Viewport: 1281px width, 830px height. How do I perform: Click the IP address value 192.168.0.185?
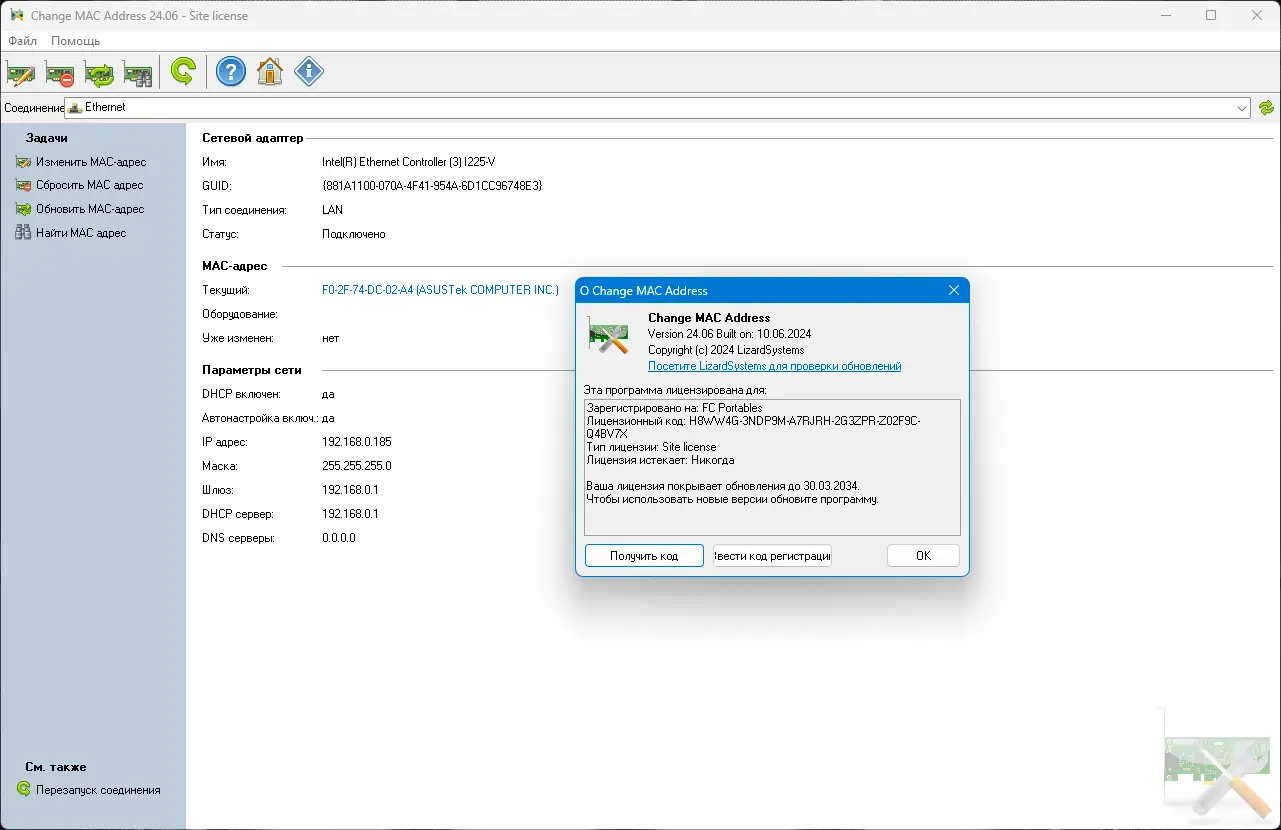(x=357, y=442)
